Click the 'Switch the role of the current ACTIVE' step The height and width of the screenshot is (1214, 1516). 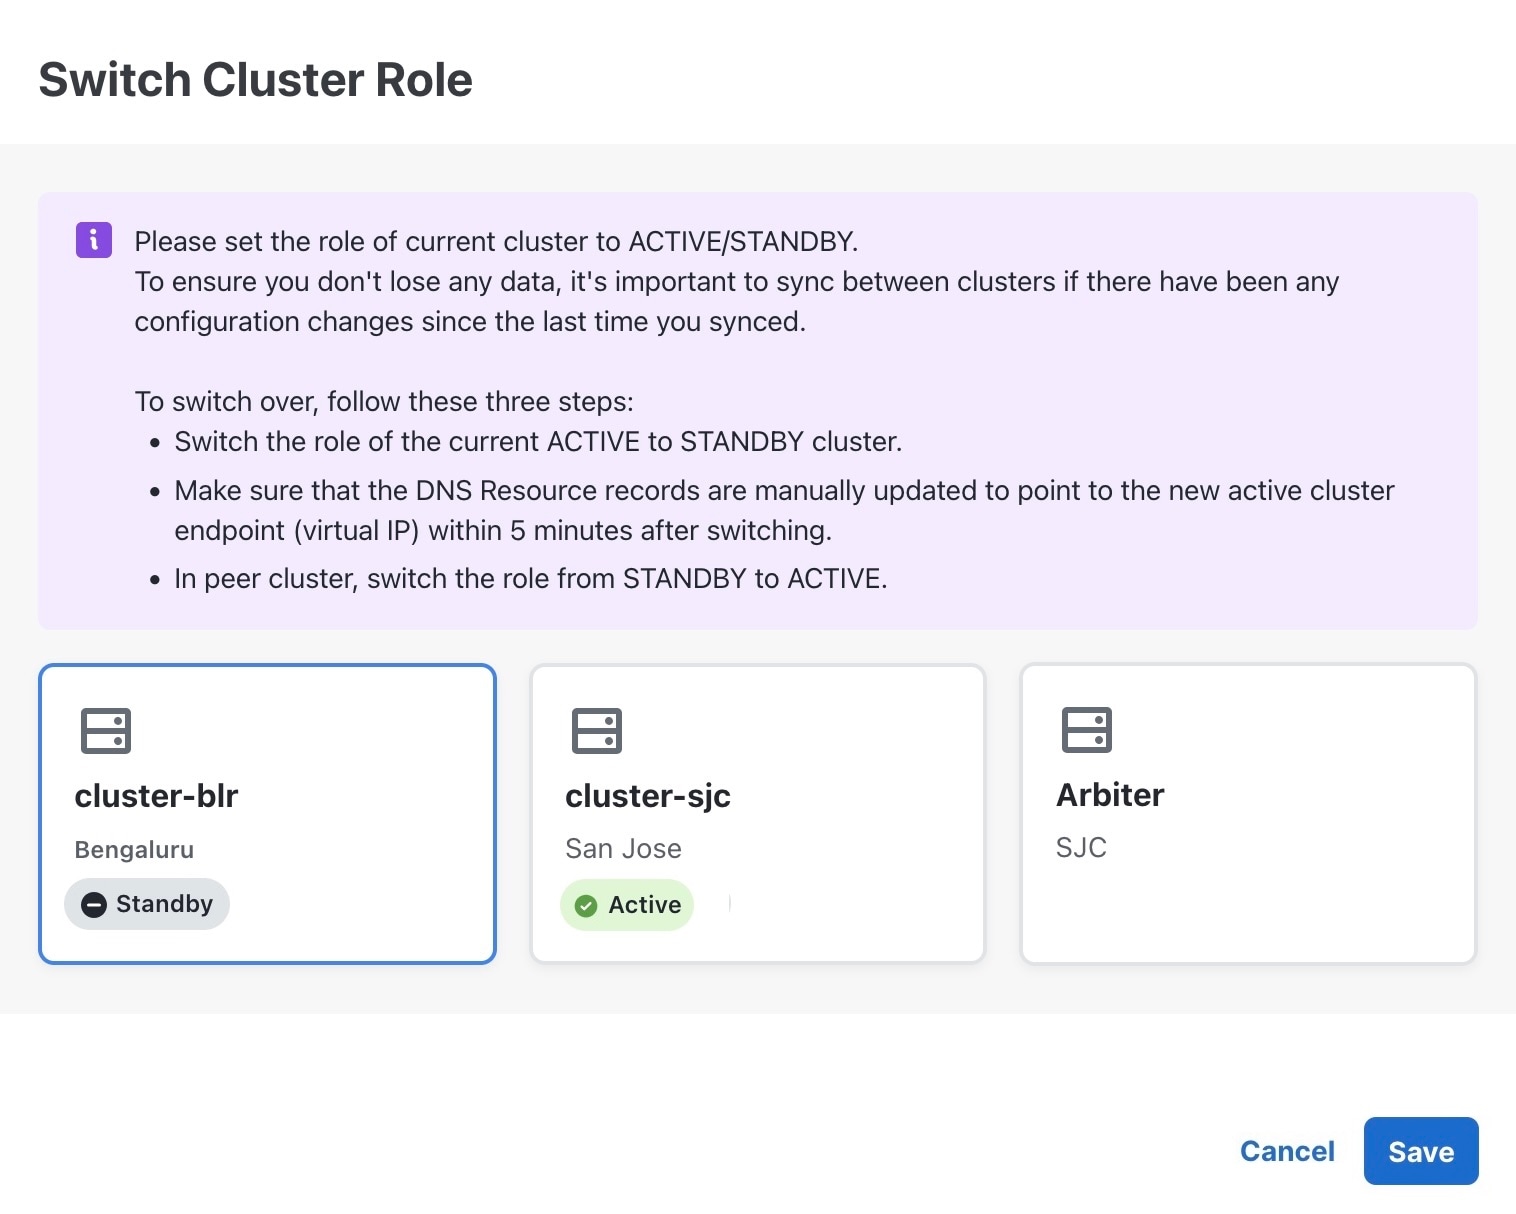tap(538, 442)
